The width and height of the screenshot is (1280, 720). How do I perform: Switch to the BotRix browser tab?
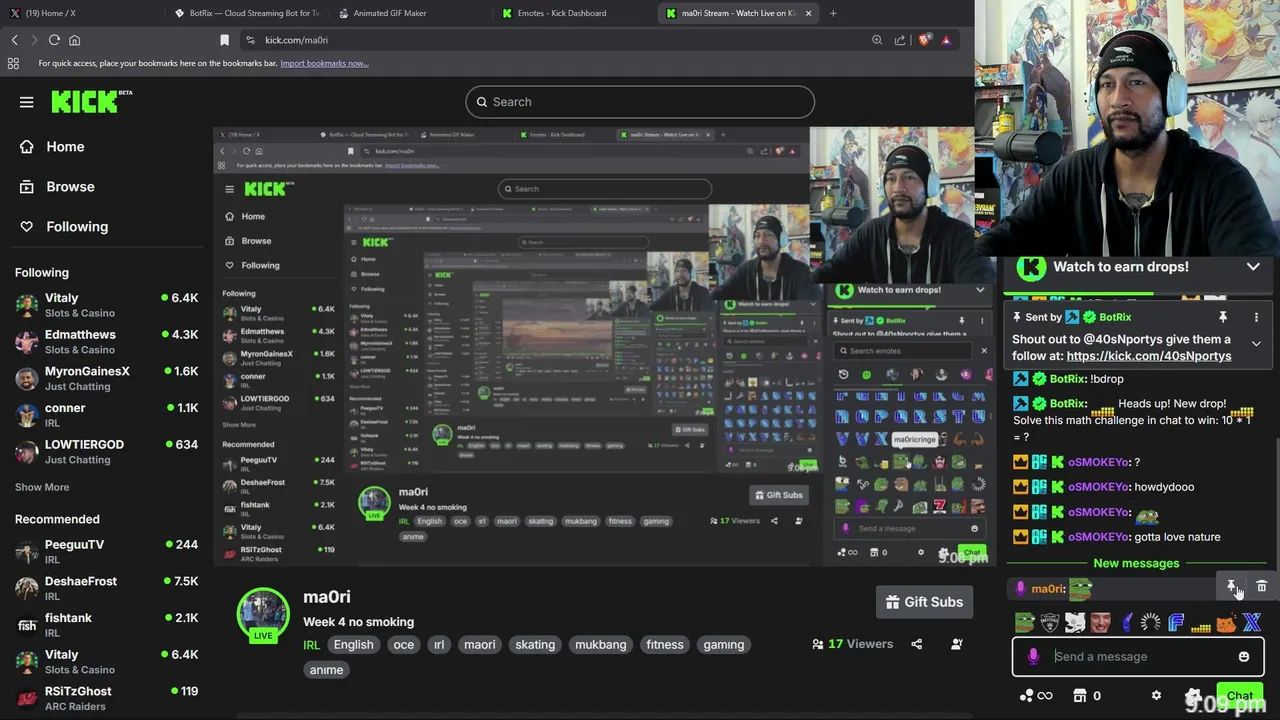(246, 13)
